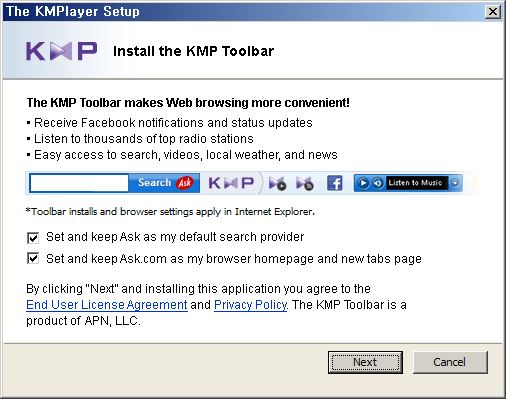Click the Listen to Music label

pos(415,183)
